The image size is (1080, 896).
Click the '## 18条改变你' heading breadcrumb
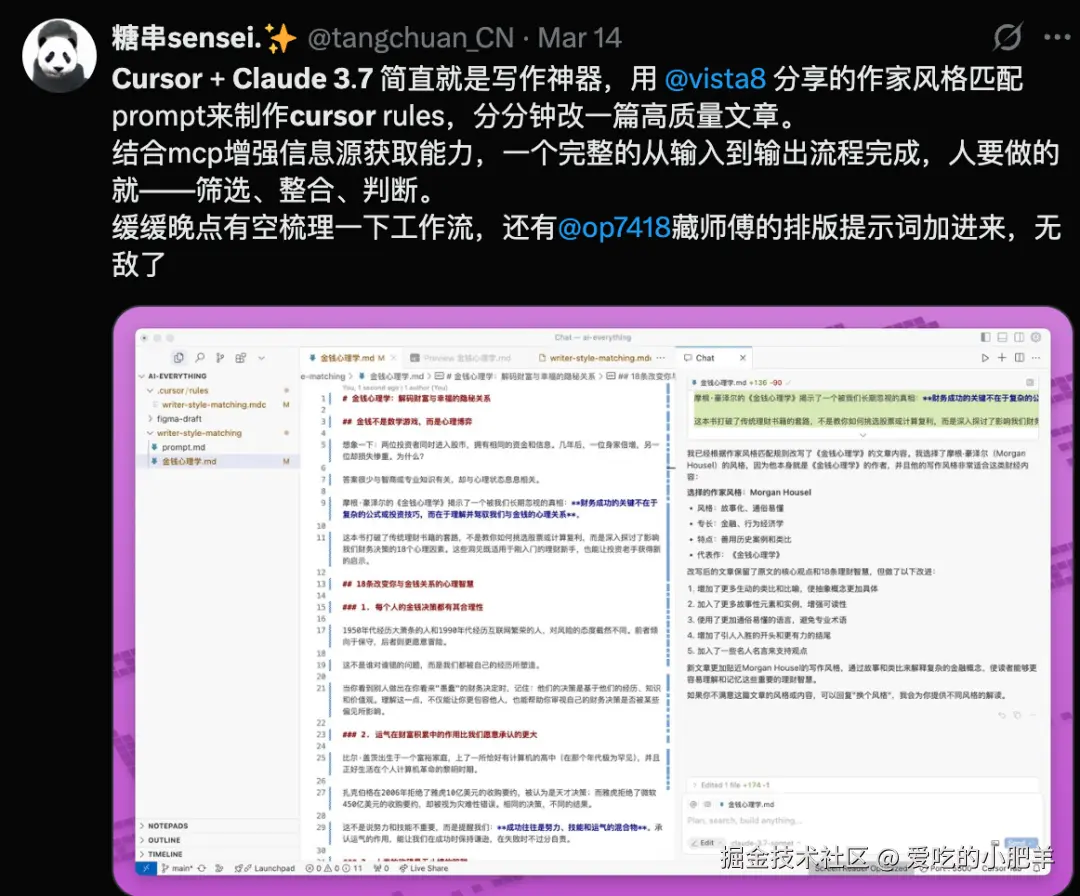pyautogui.click(x=641, y=377)
